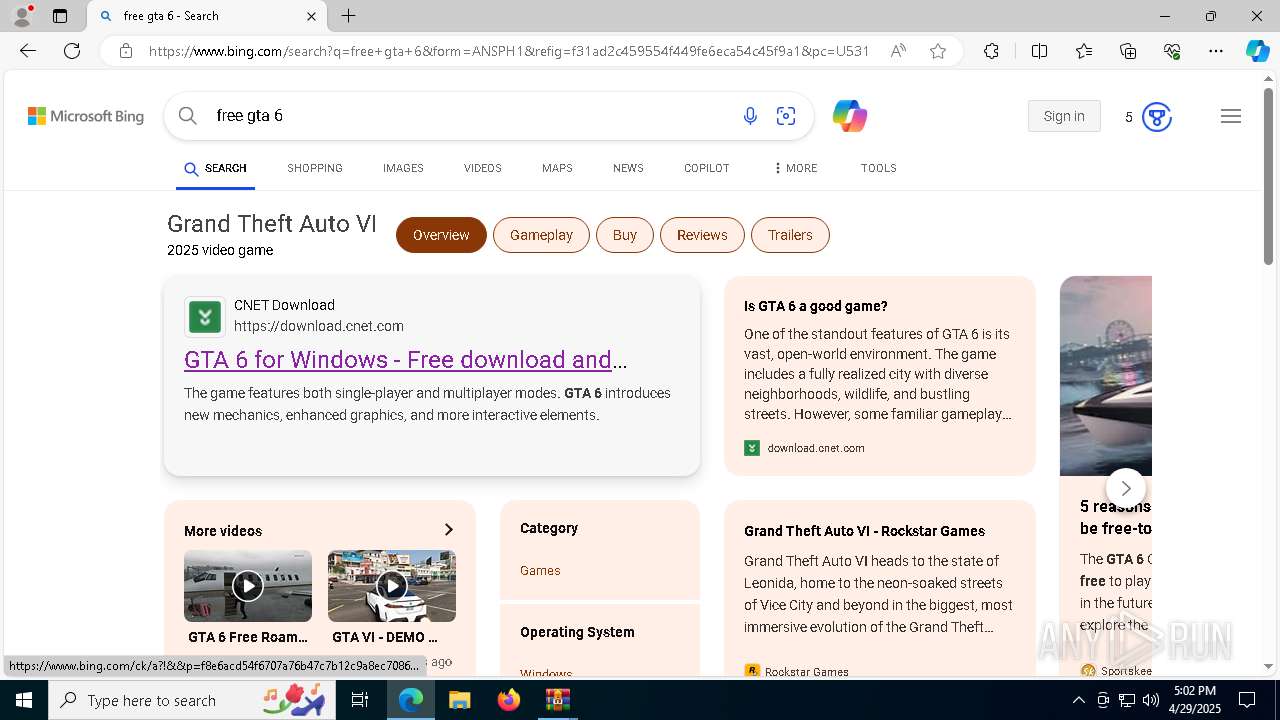The height and width of the screenshot is (720, 1280).
Task: Select the Trailers pill
Action: (790, 235)
